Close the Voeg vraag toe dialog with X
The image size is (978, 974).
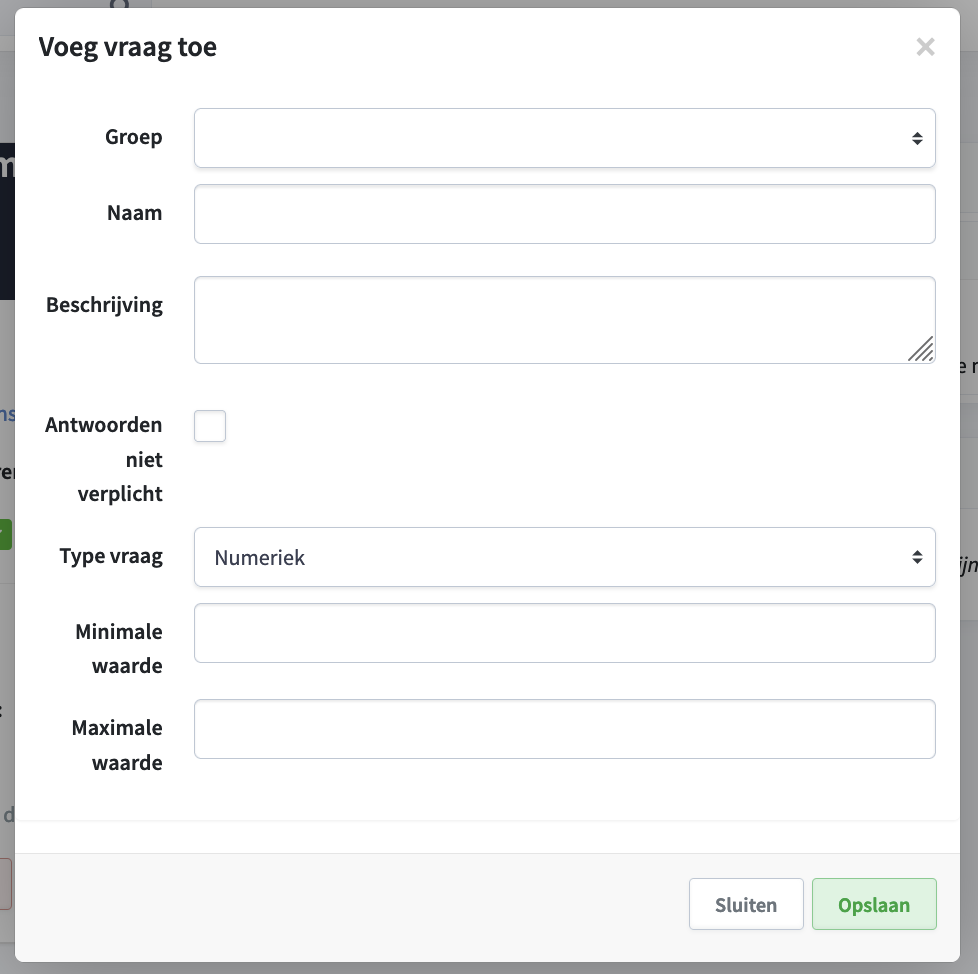tap(925, 47)
